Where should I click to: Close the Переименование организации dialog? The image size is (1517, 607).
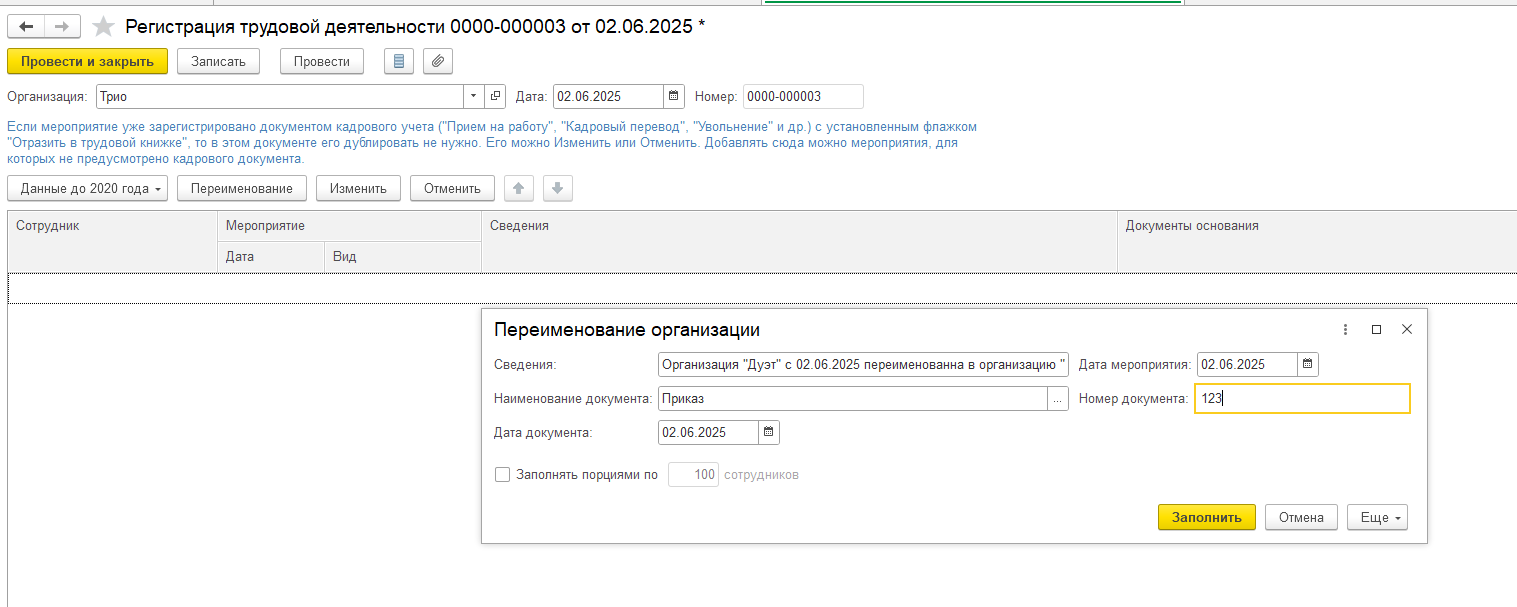point(1406,329)
